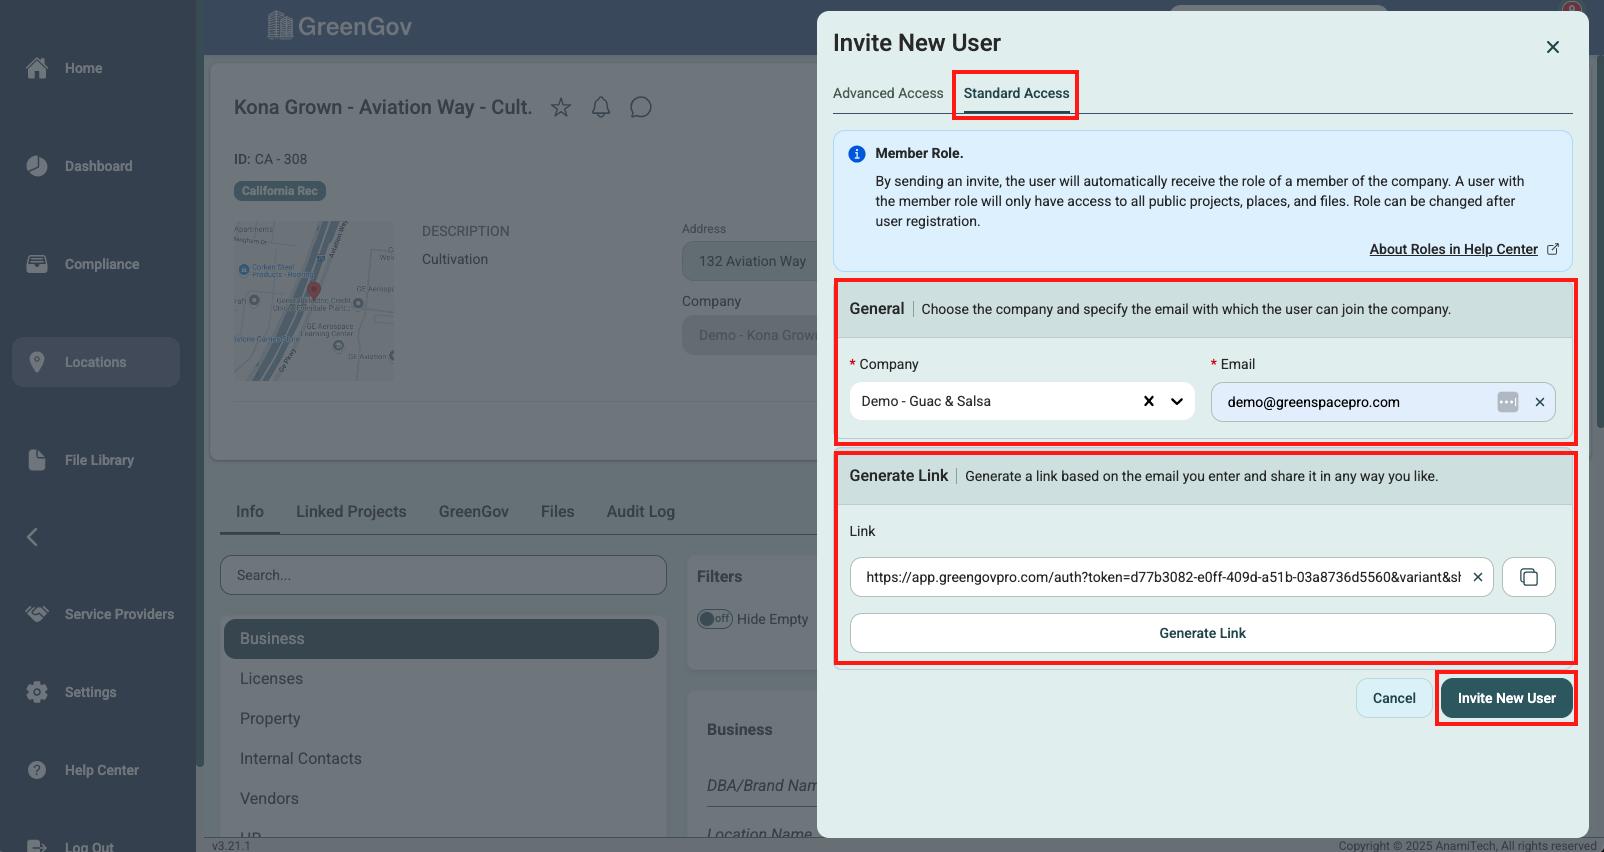
Task: Clear the email input field
Action: [1540, 402]
